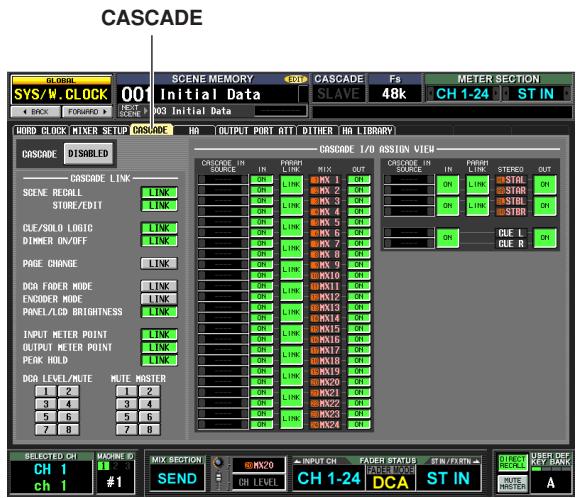Open cascade in source for MX10

click(223, 275)
